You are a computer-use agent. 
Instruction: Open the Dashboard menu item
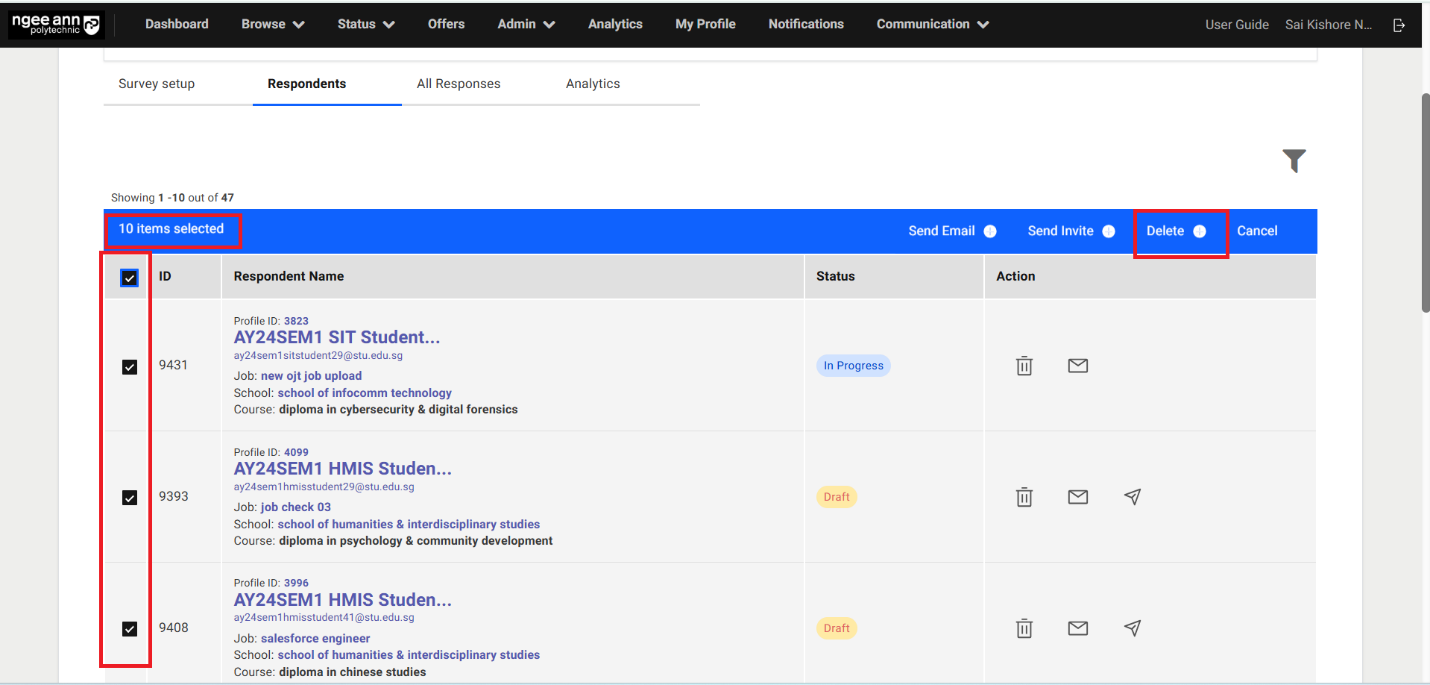pyautogui.click(x=177, y=24)
